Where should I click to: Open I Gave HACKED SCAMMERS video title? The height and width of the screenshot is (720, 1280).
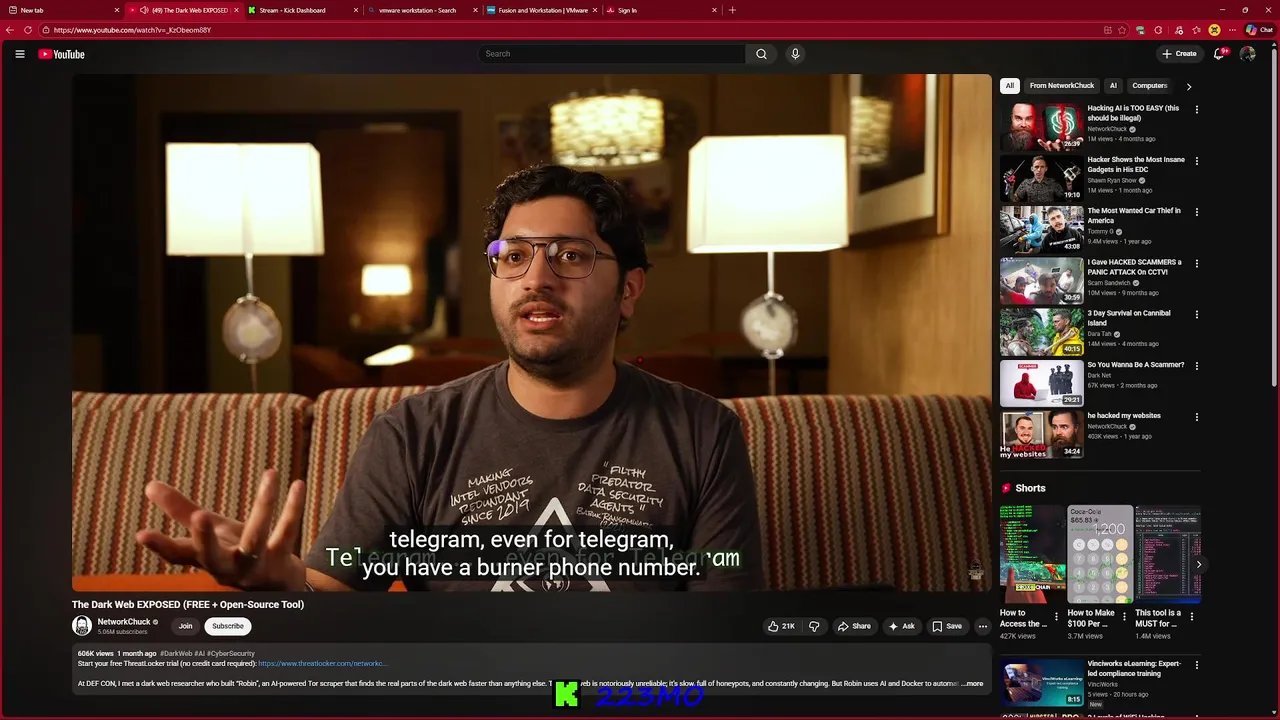1134,267
